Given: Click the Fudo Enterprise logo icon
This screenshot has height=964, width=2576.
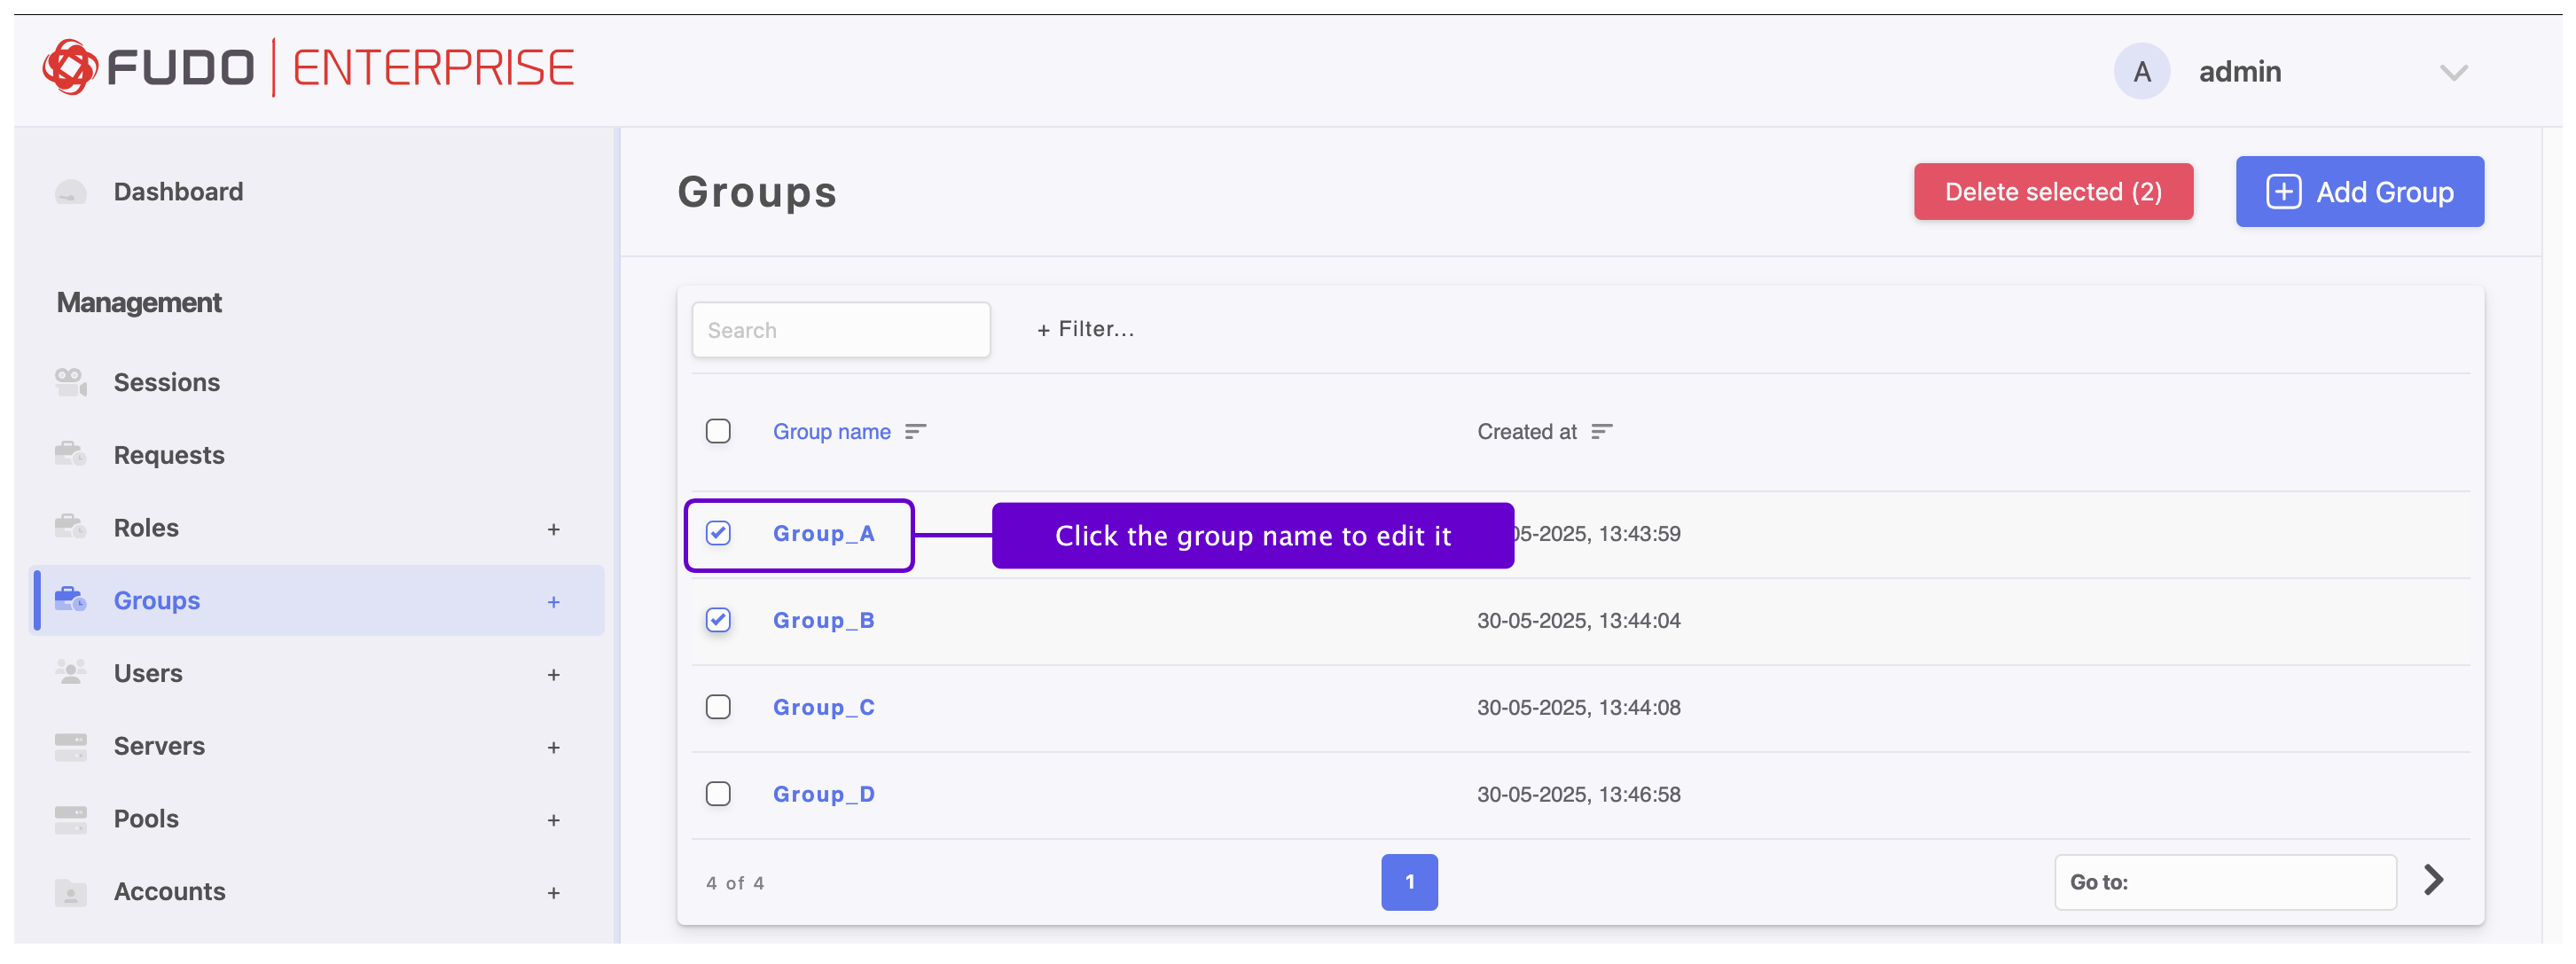Looking at the screenshot, I should tap(69, 67).
